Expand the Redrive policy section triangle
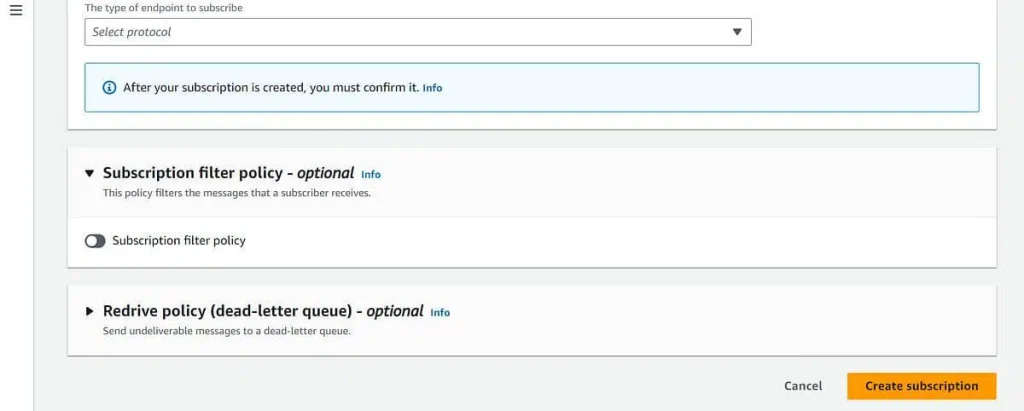 [x=89, y=311]
